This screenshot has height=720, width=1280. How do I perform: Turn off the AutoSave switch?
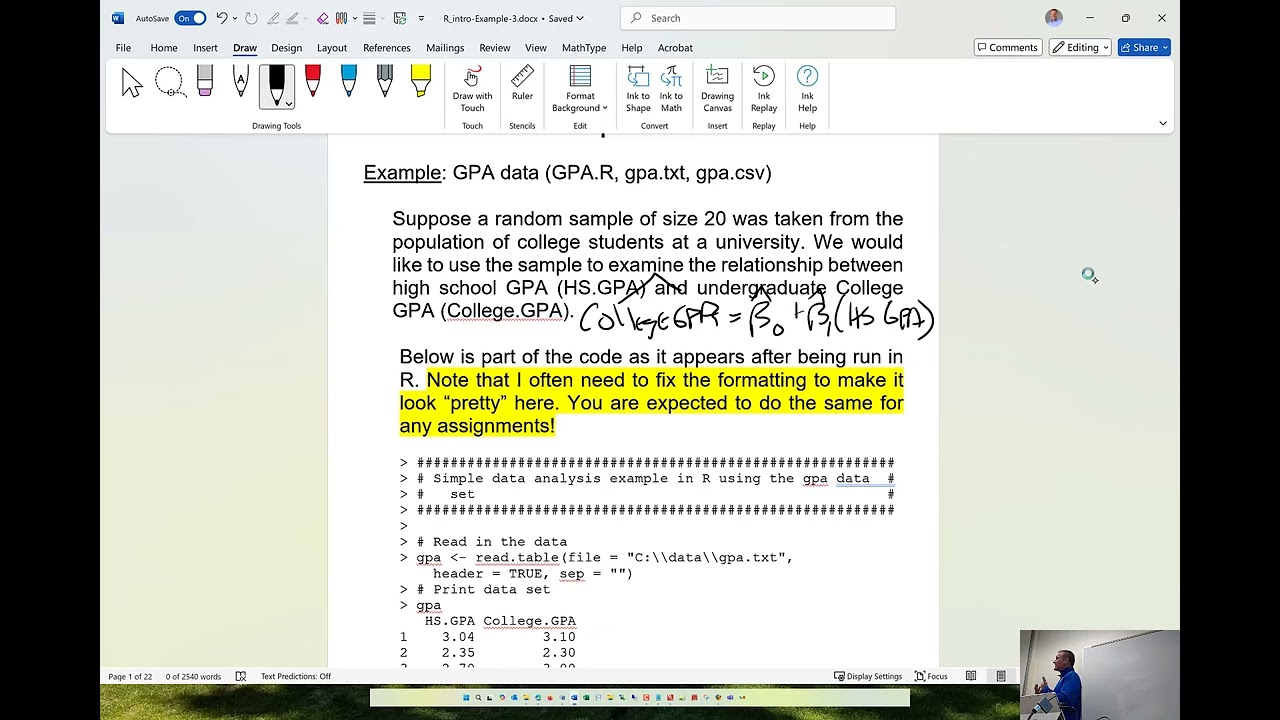tap(190, 18)
